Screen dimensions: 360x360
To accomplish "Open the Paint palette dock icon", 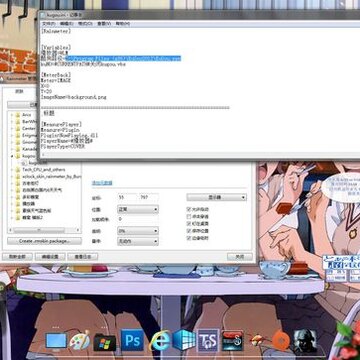I will [x=79, y=340].
